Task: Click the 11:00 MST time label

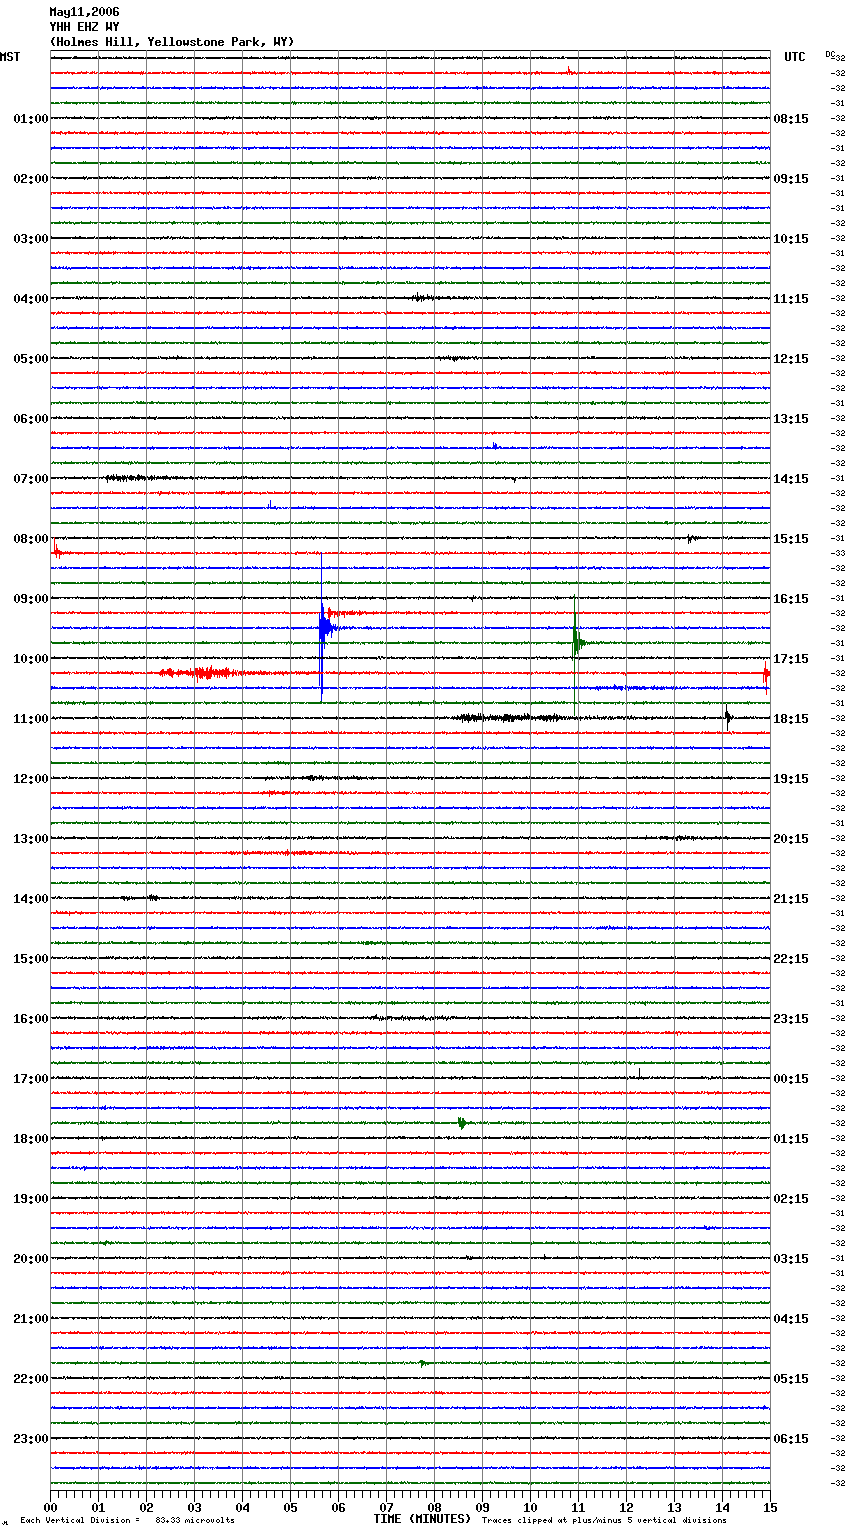Action: pos(31,719)
